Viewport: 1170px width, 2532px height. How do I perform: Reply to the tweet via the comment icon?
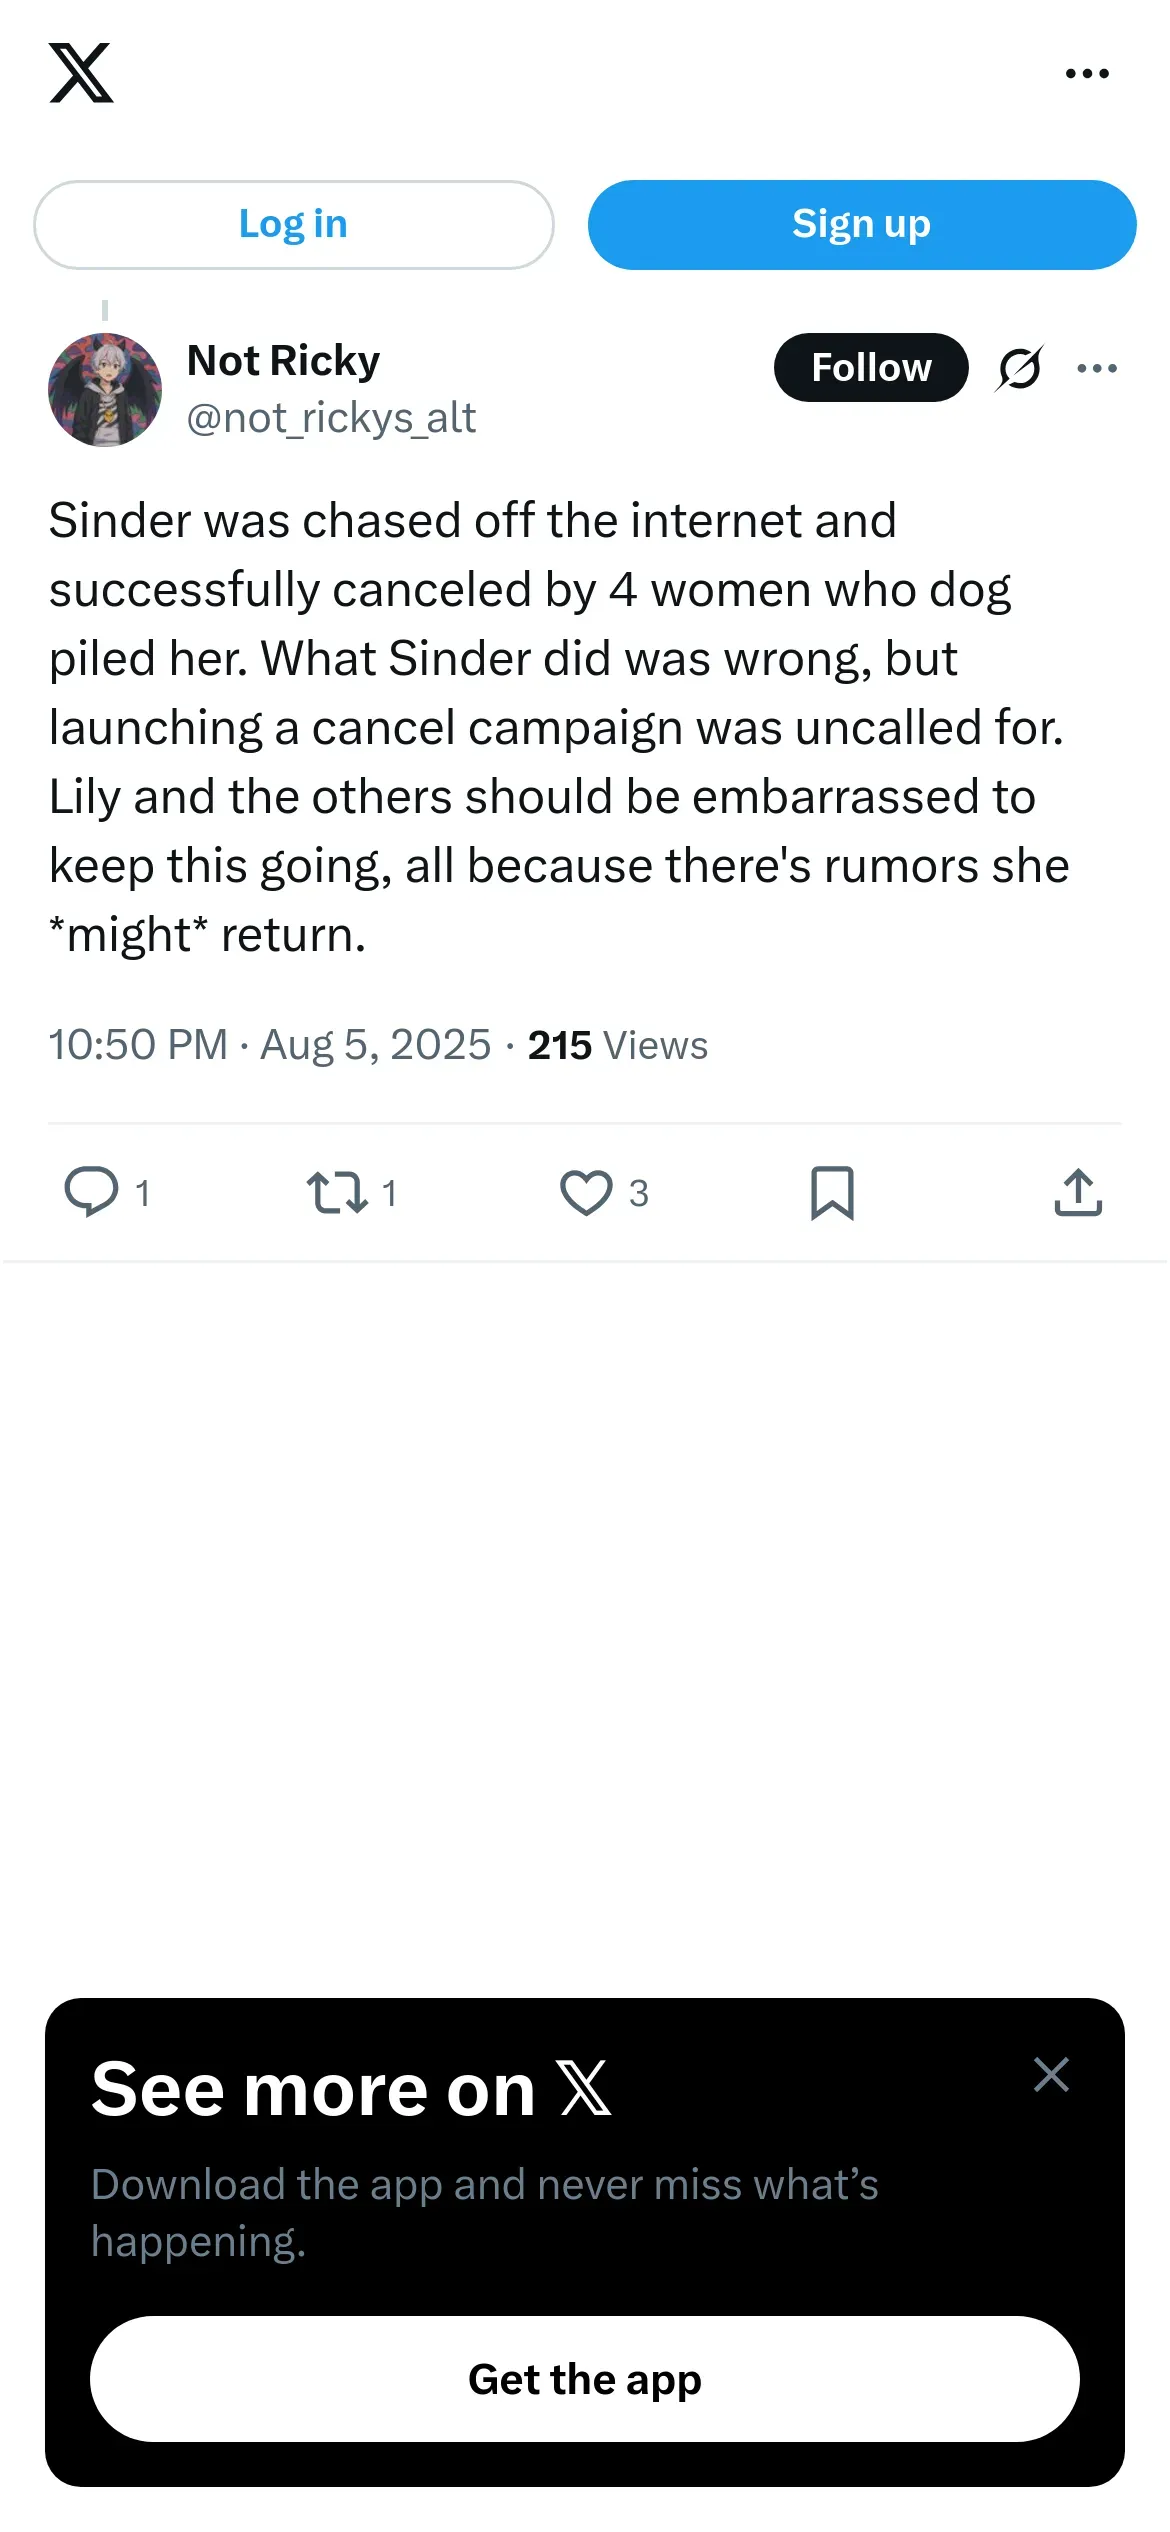pyautogui.click(x=92, y=1192)
